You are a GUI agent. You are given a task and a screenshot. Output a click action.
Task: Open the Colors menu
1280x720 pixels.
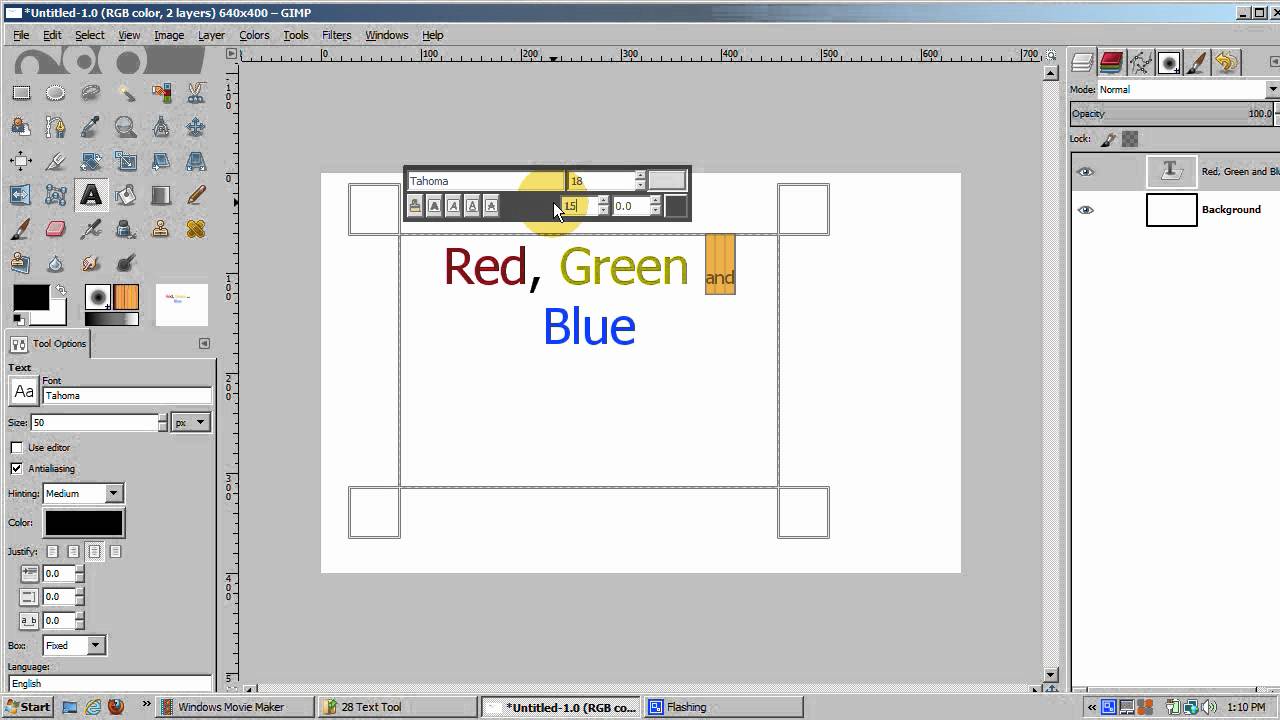(x=254, y=35)
